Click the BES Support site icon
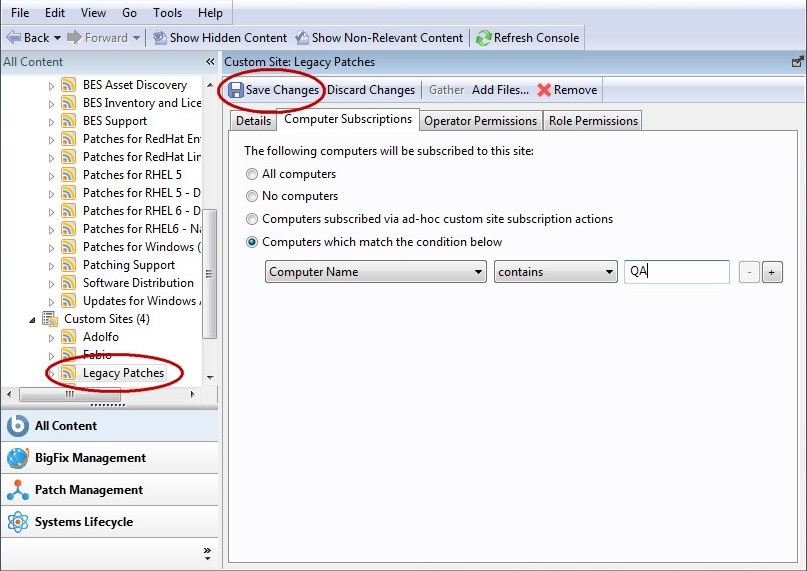This screenshot has height=571, width=807. click(68, 120)
